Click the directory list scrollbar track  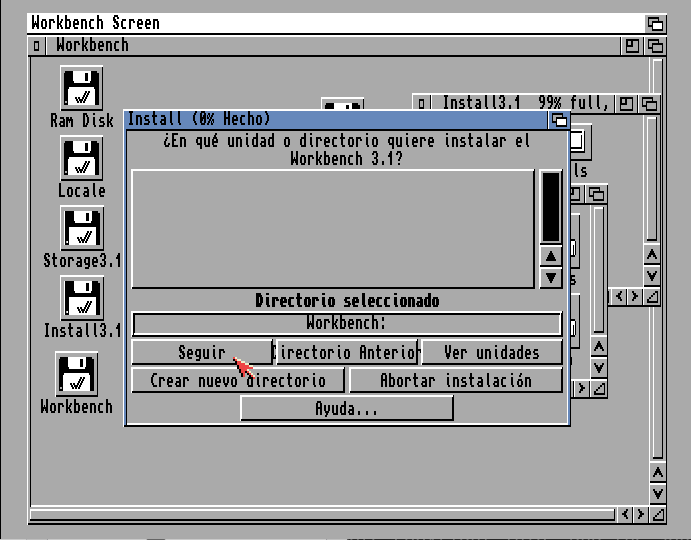[550, 207]
